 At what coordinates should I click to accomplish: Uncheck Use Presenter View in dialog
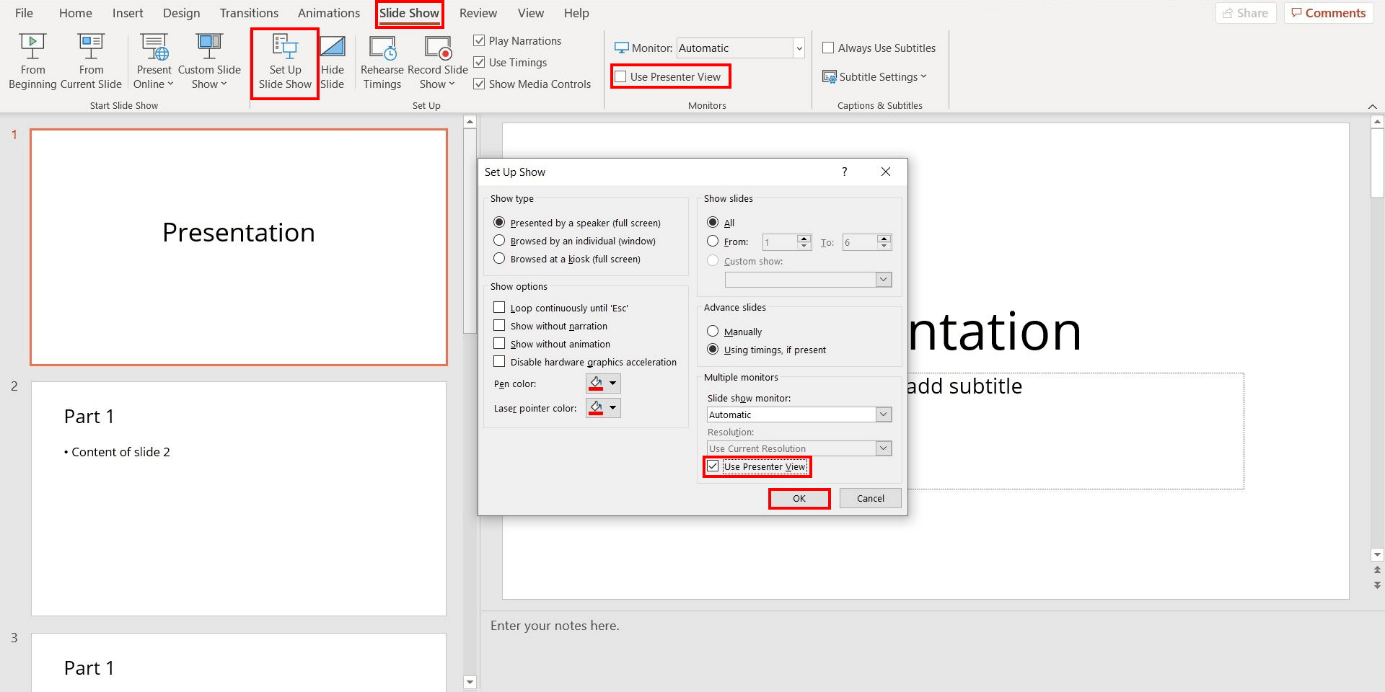tap(713, 467)
